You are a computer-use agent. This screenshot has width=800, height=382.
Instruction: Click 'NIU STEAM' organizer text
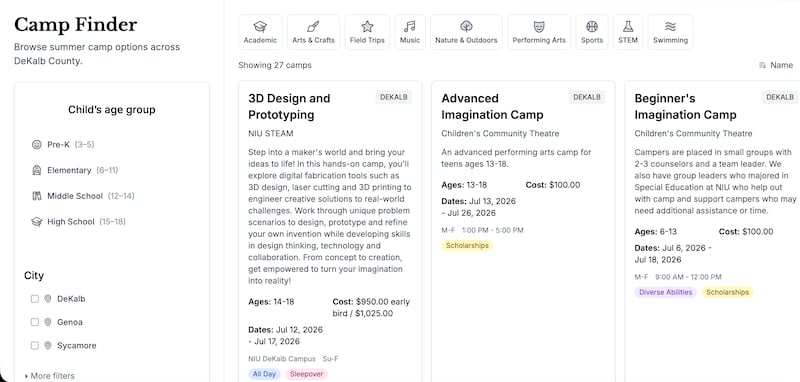(x=271, y=134)
